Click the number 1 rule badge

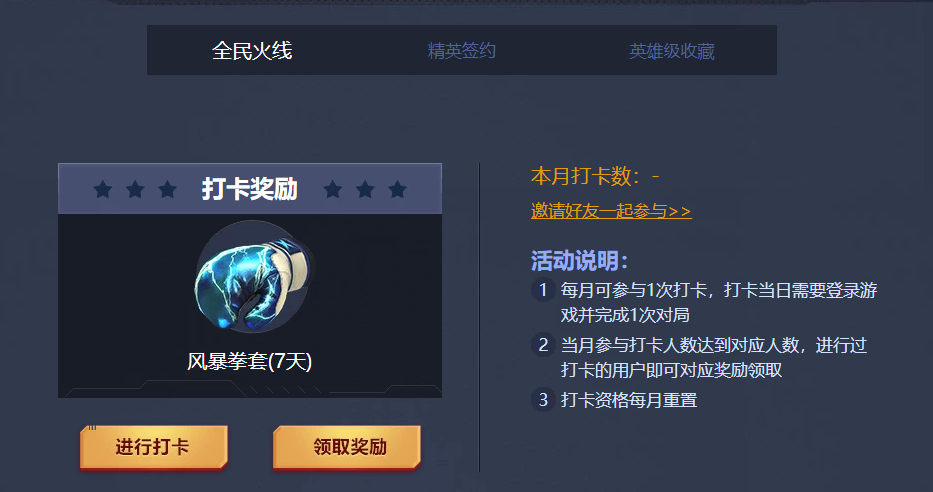click(x=543, y=290)
